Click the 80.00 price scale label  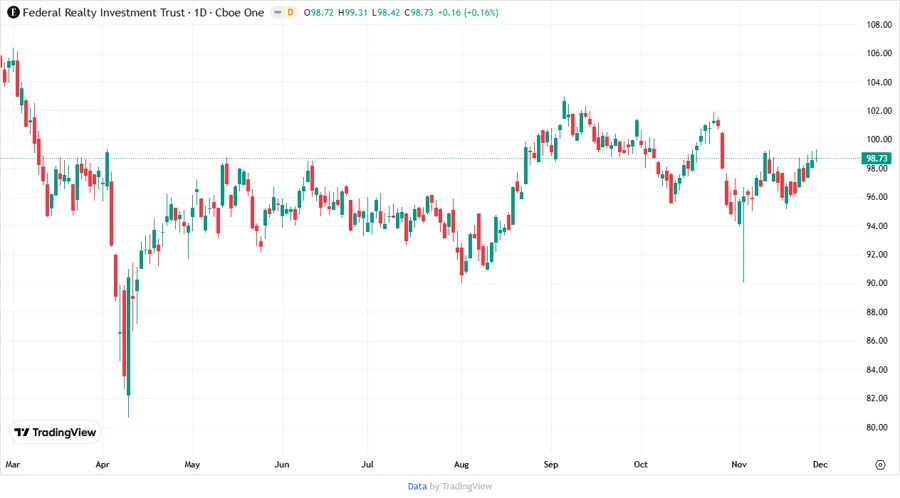pos(879,427)
